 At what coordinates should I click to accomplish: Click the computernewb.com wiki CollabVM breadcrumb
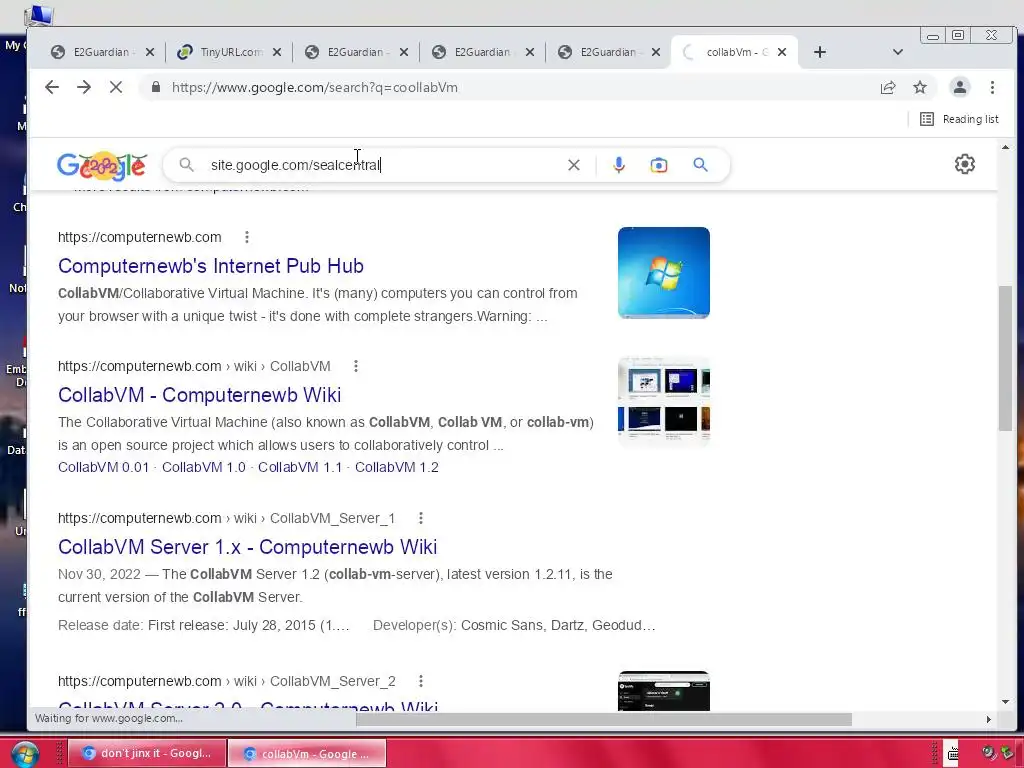[x=194, y=366]
